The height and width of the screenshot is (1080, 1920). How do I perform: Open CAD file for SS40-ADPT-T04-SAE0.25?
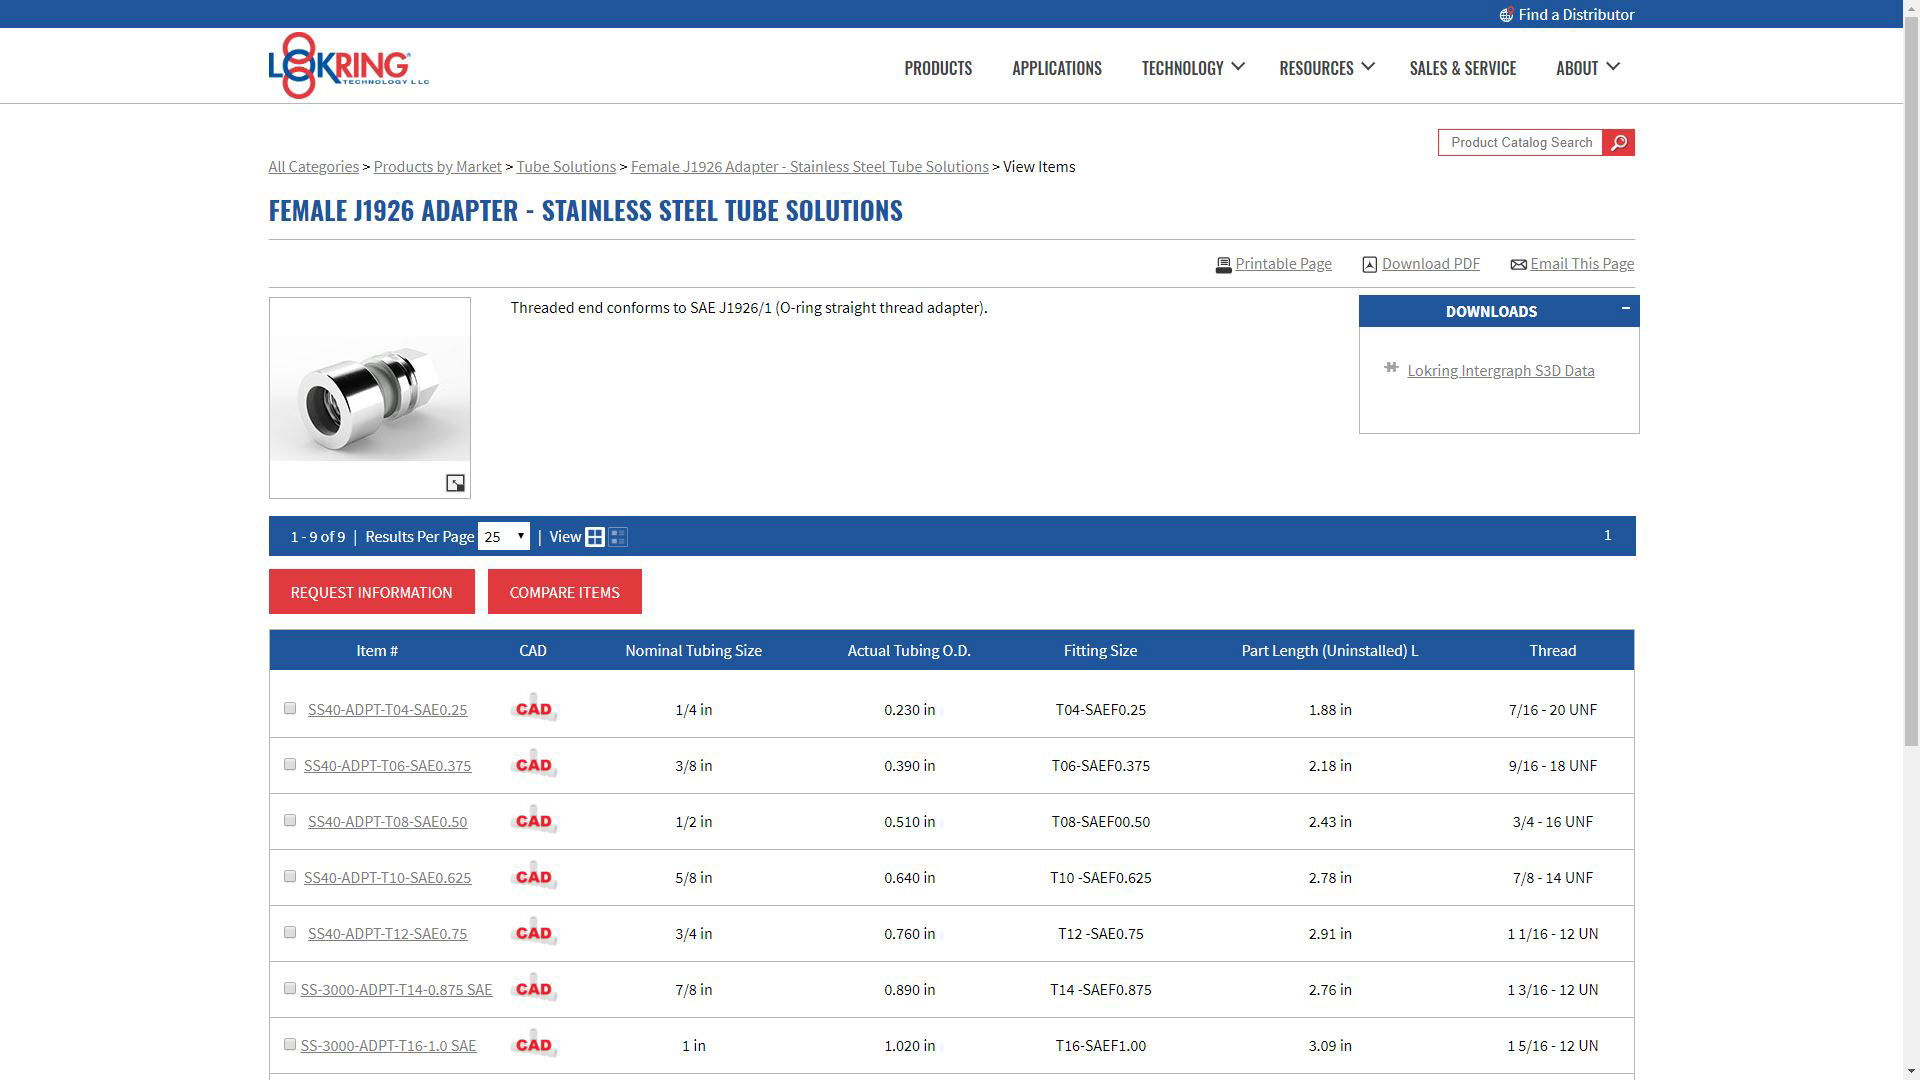(x=533, y=709)
